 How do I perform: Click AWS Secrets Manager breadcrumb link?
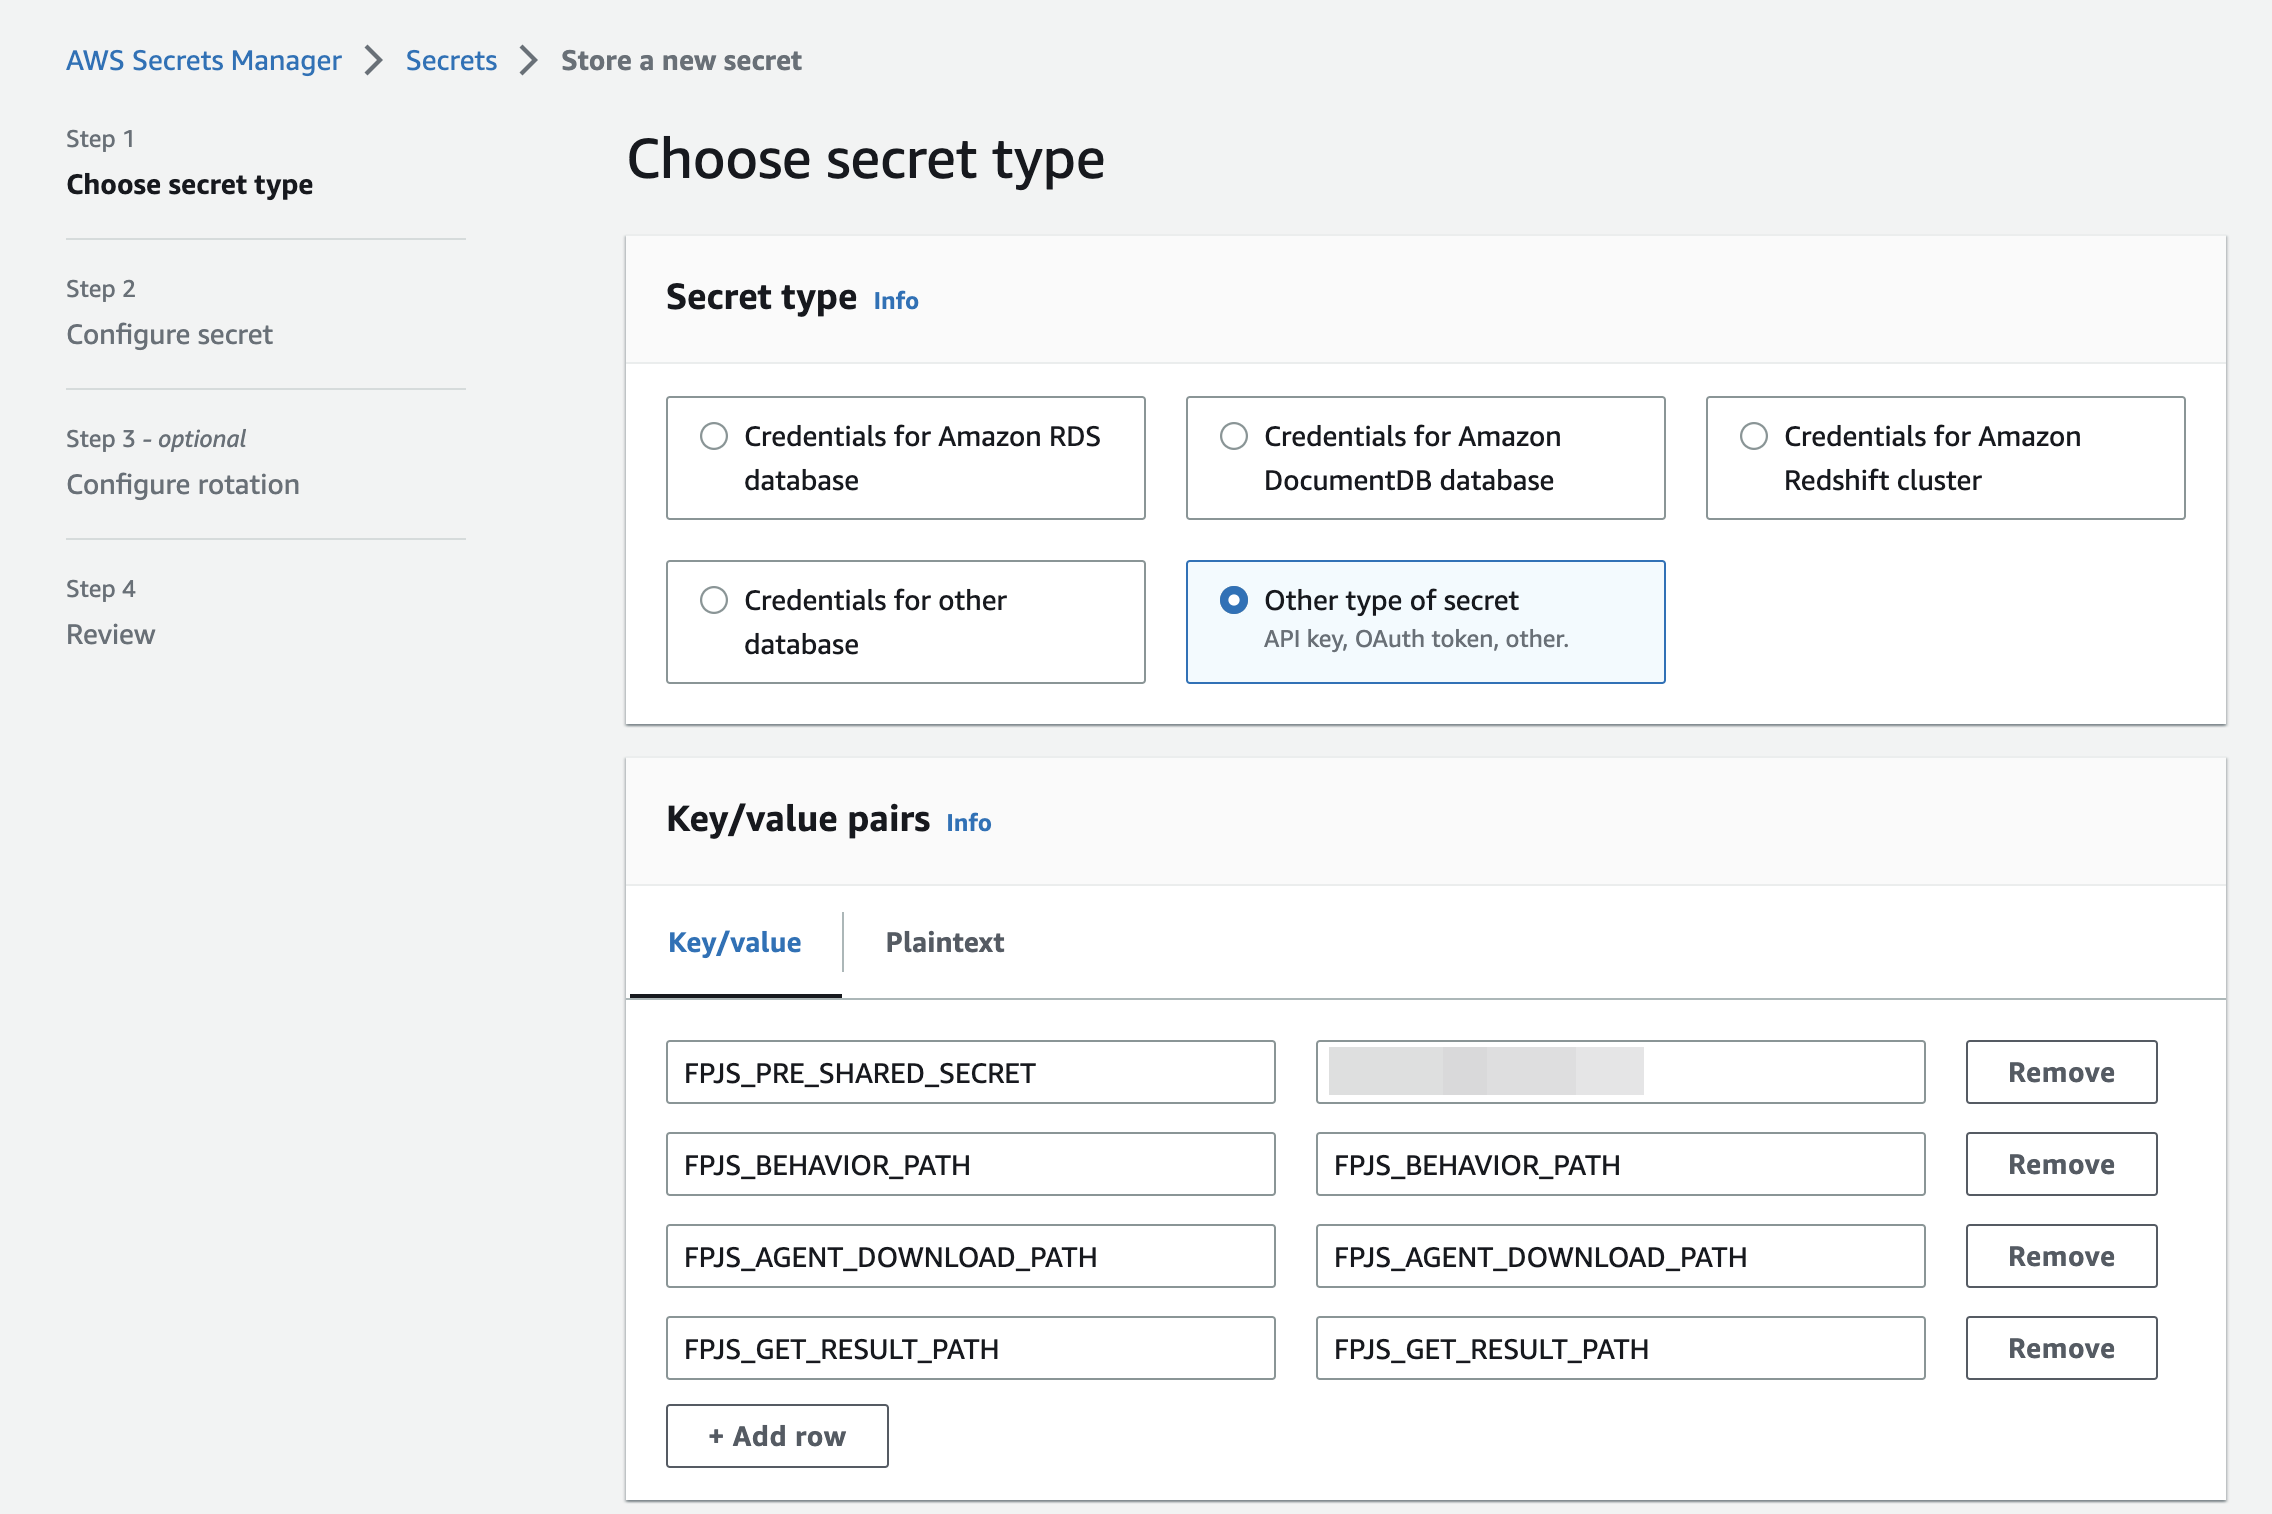pyautogui.click(x=204, y=61)
